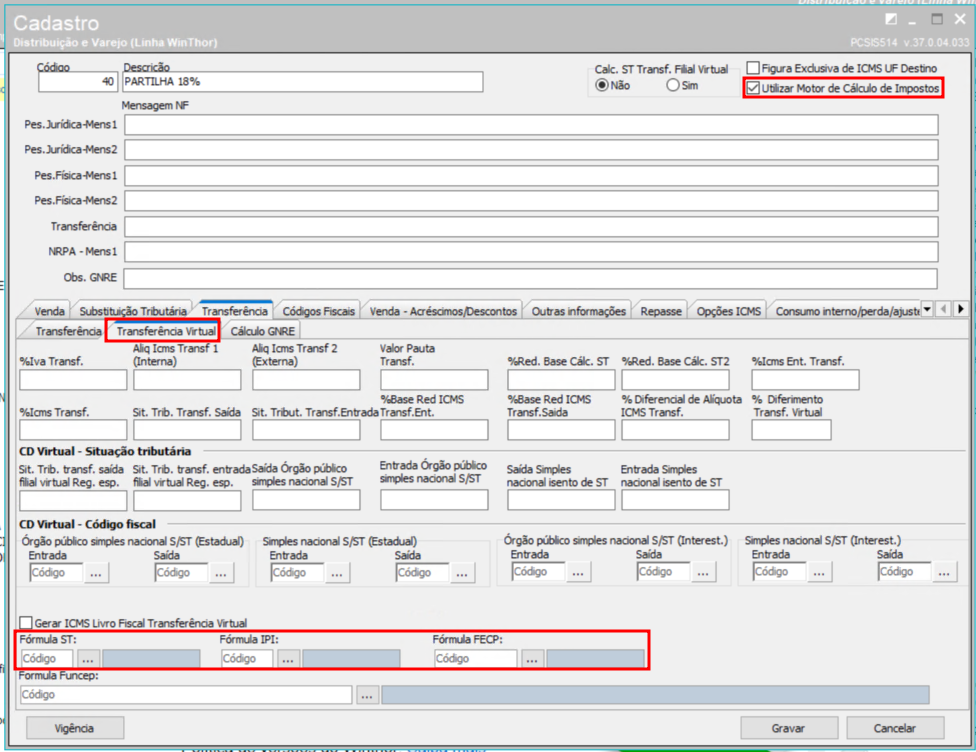976x752 pixels.
Task: Click the %Red. Base Cálc. ST field
Action: click(x=561, y=380)
